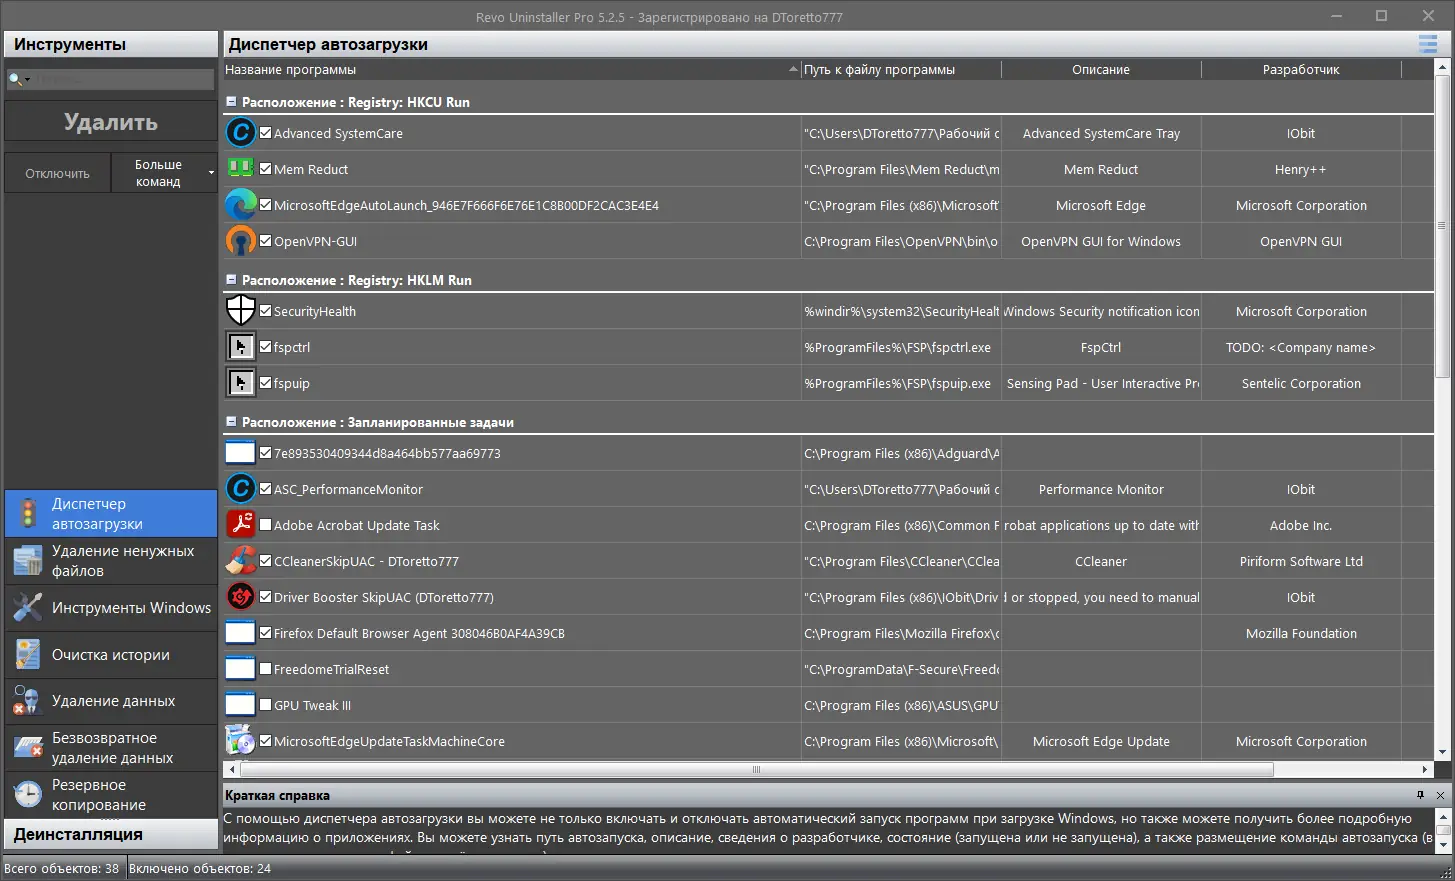This screenshot has height=881, width=1455.
Task: Click the Удалить button
Action: coord(111,122)
